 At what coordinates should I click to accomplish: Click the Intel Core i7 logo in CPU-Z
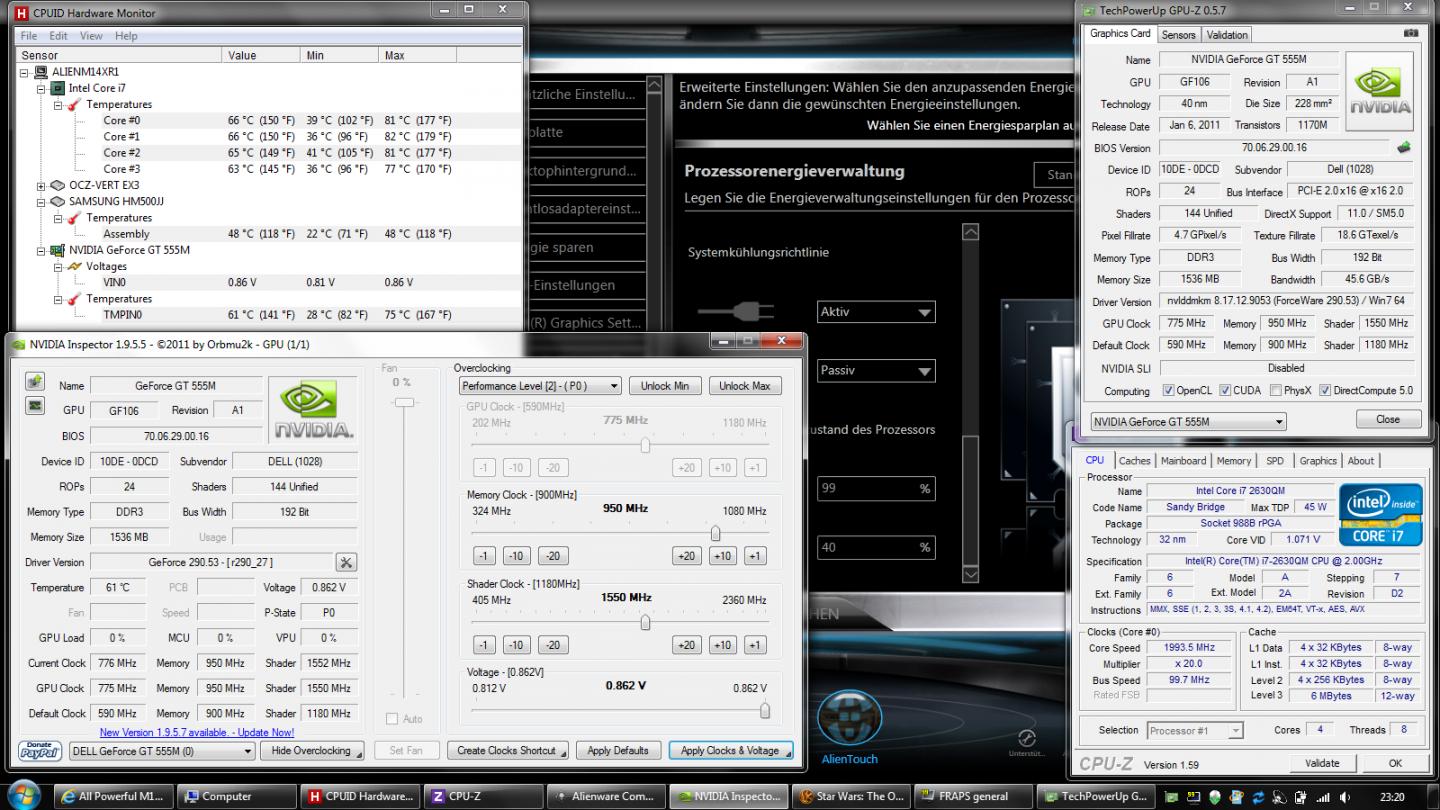(x=1380, y=515)
